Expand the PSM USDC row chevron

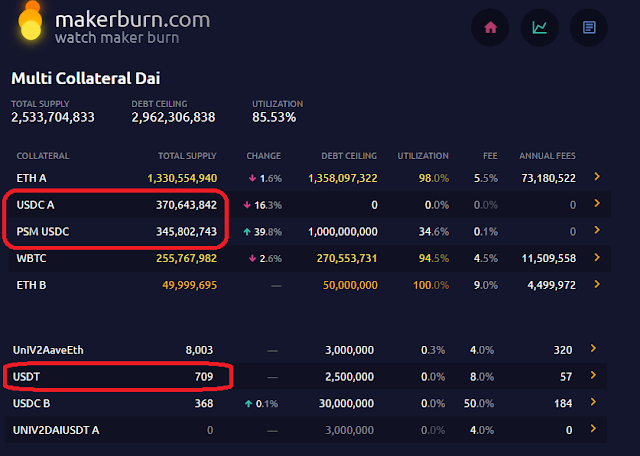click(x=597, y=230)
